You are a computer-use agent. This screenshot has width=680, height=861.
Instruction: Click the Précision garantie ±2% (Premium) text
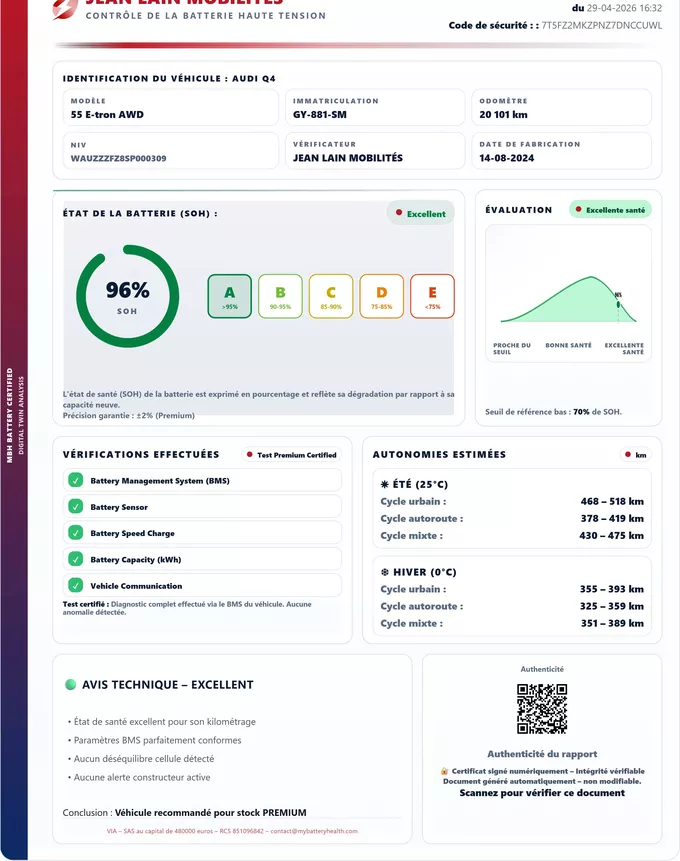pos(129,416)
